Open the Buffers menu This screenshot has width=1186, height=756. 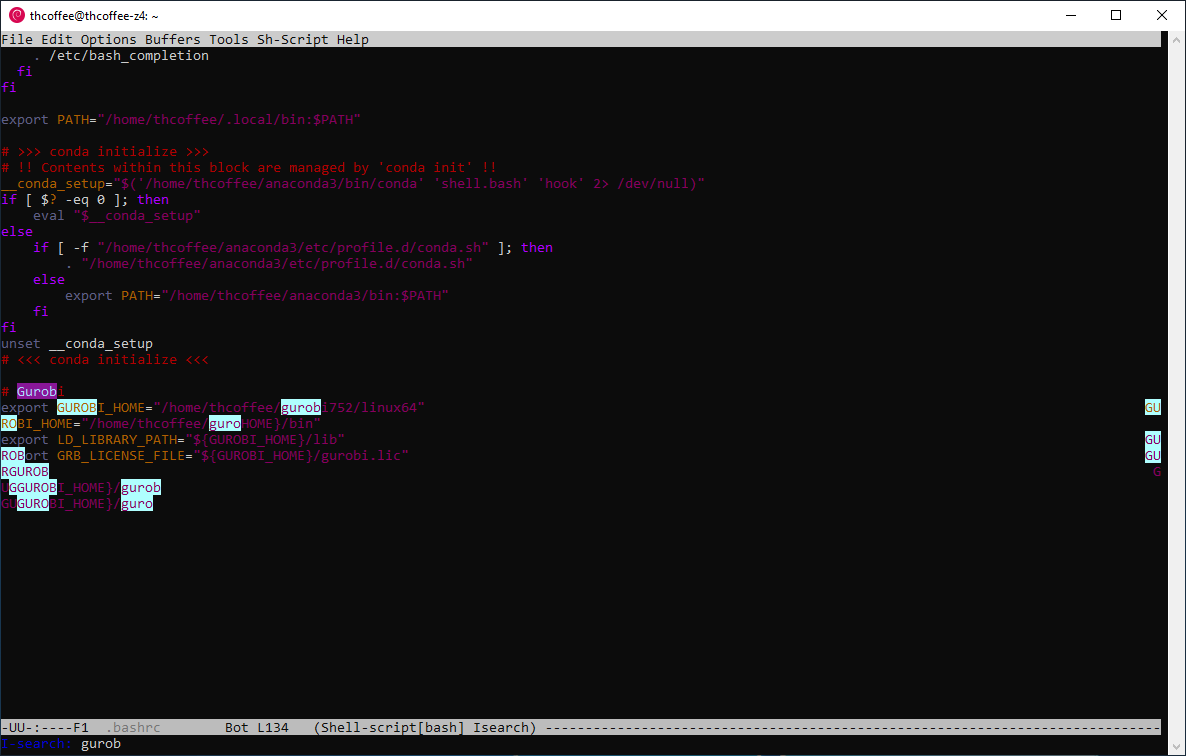point(172,39)
